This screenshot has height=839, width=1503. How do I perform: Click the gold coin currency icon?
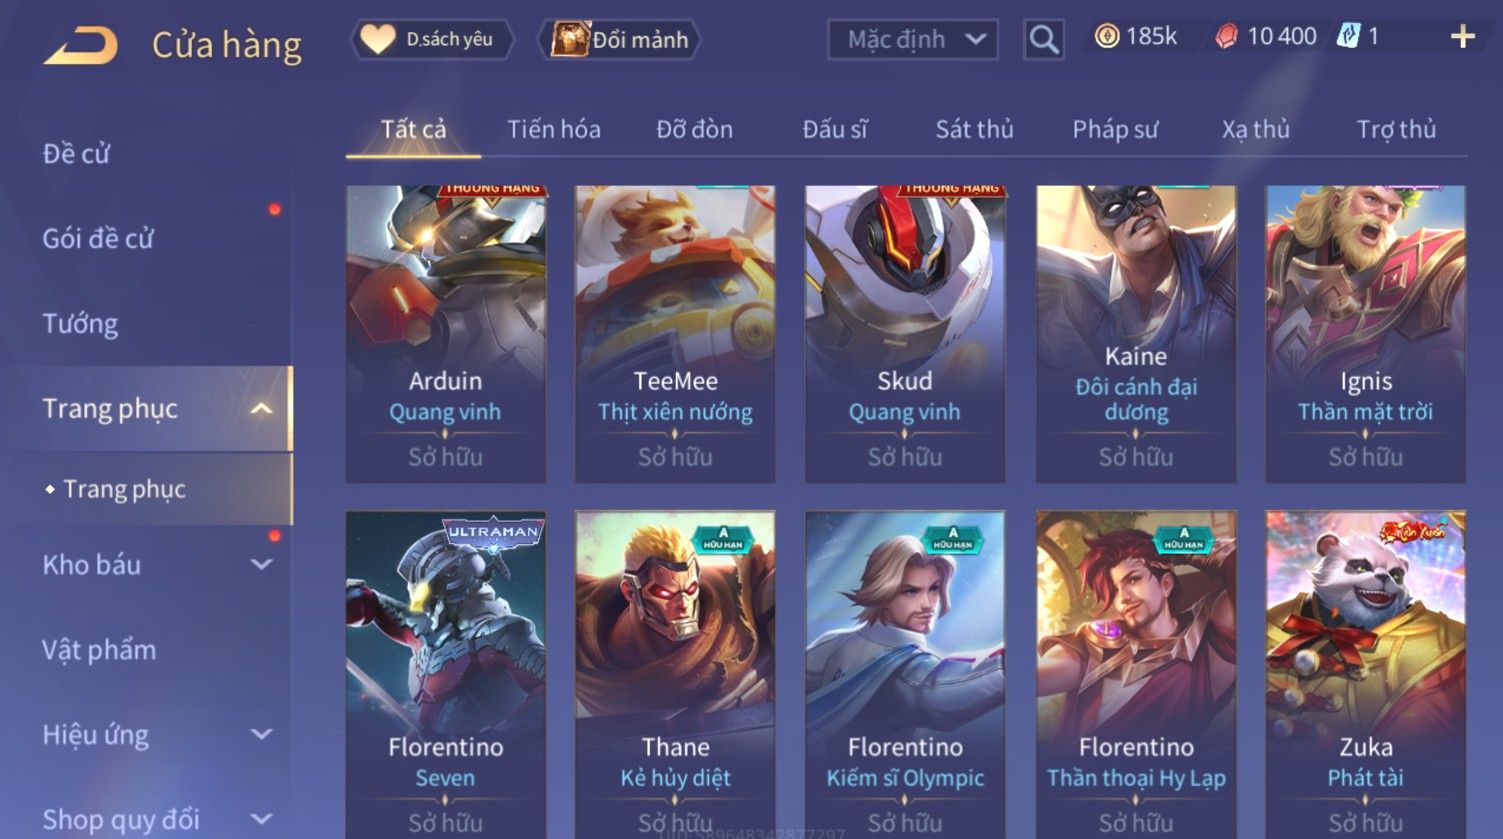tap(1106, 37)
